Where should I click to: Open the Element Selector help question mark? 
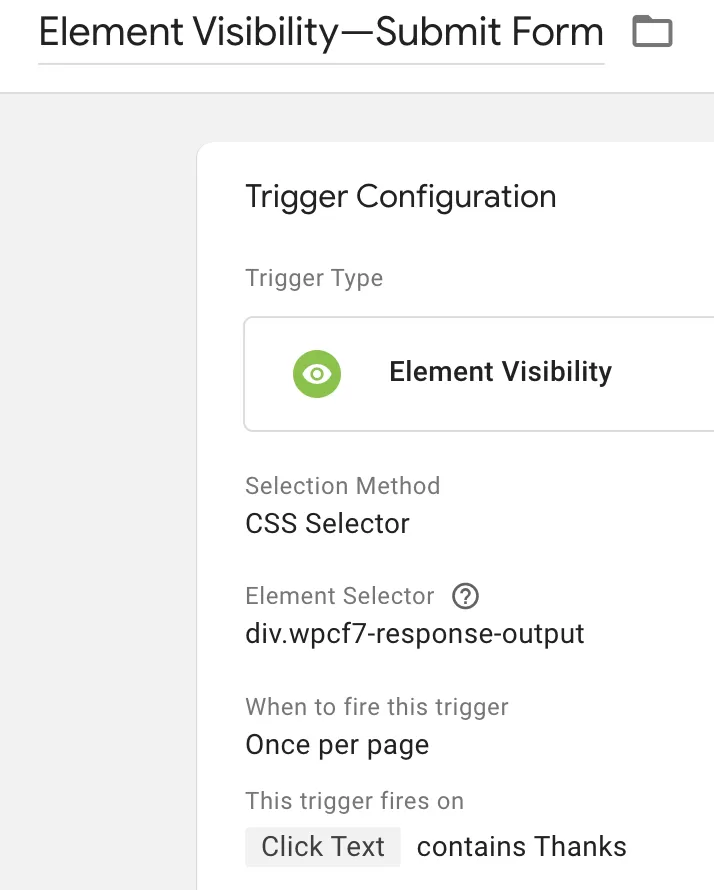point(465,596)
